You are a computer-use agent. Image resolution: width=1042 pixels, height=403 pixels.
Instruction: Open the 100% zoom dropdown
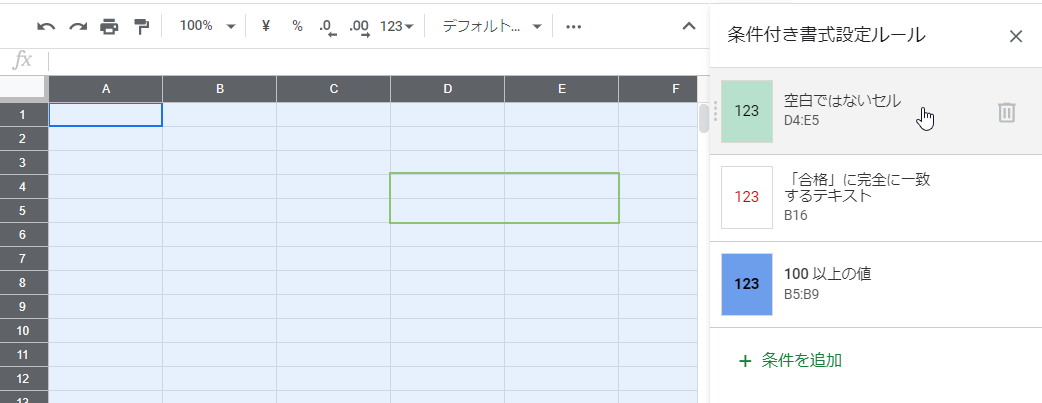pyautogui.click(x=207, y=27)
